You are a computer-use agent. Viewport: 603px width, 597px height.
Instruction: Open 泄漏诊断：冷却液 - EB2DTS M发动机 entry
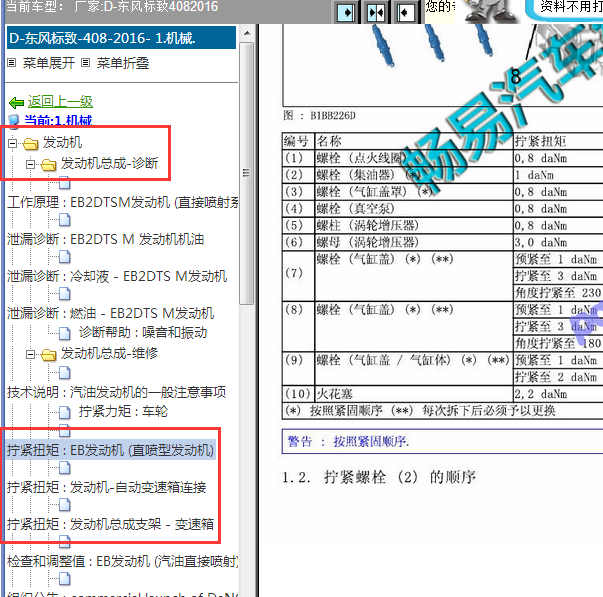tap(117, 276)
